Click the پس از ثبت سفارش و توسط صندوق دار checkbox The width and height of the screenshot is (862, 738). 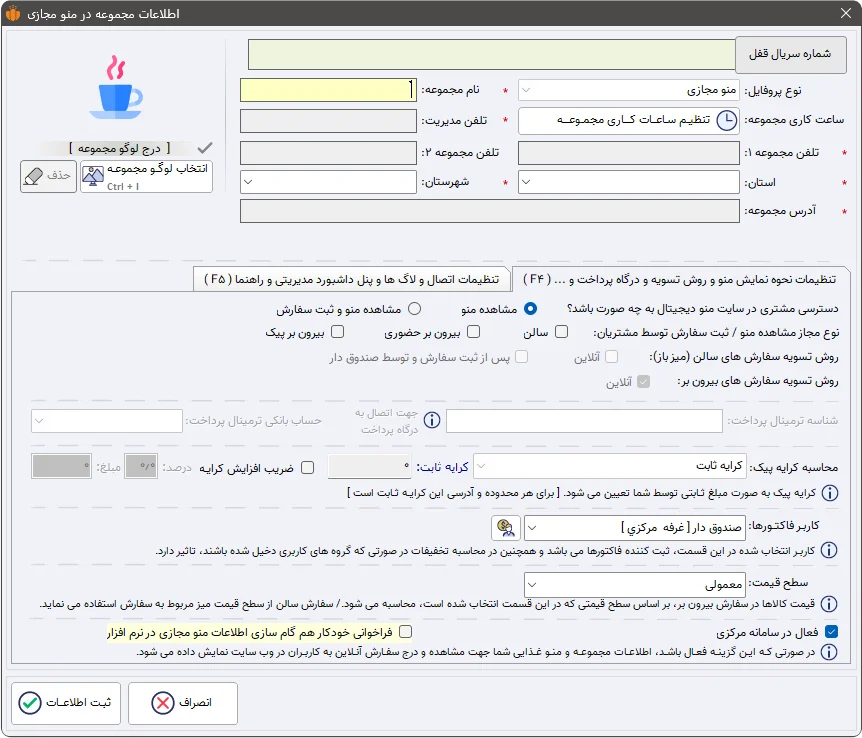[x=522, y=356]
